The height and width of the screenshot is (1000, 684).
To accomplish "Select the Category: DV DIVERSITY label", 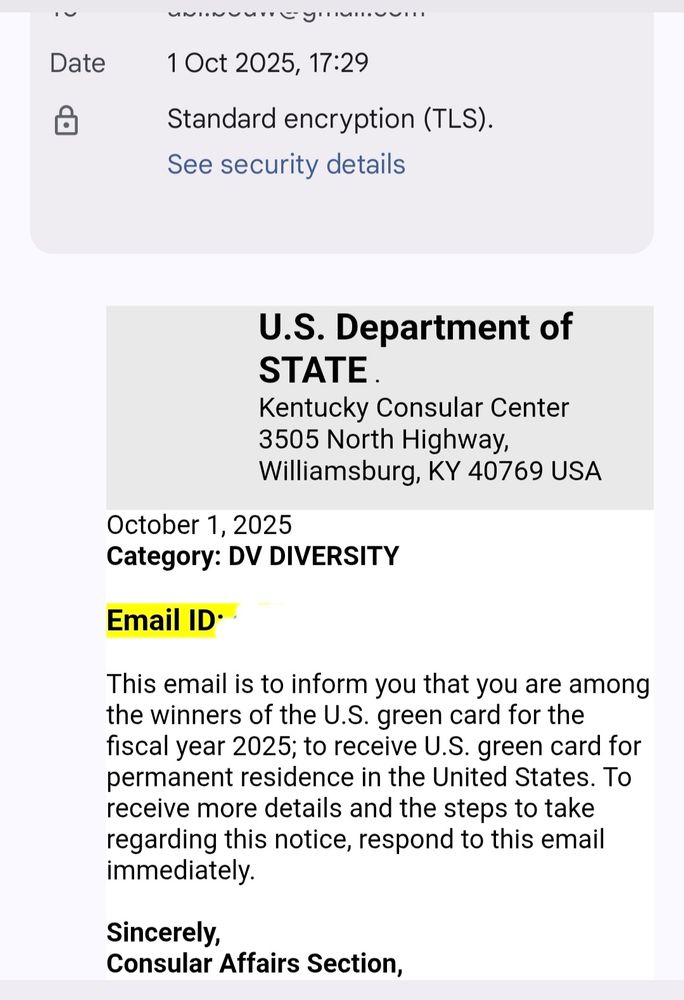I will pyautogui.click(x=253, y=556).
